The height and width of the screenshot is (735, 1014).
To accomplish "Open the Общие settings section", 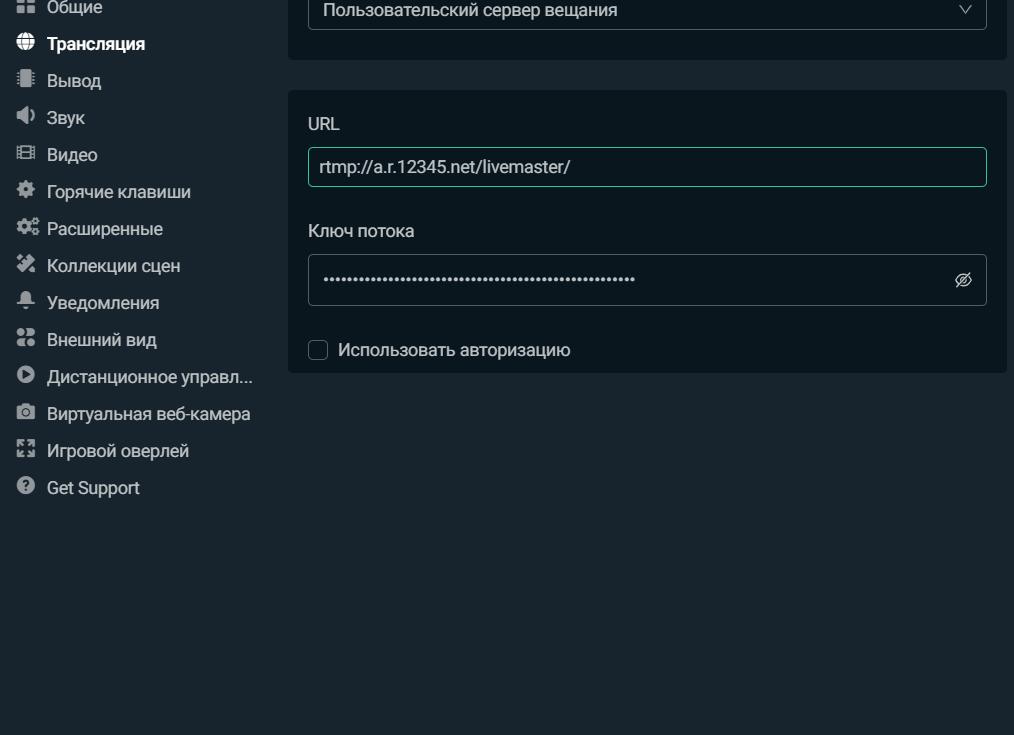I will pyautogui.click(x=74, y=7).
